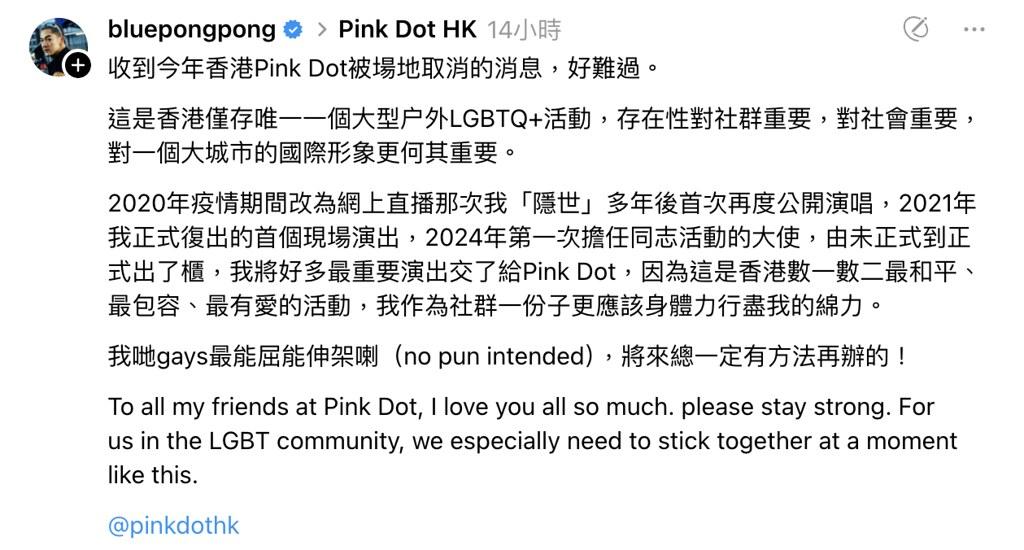Open the three-dot more options menu
The height and width of the screenshot is (550, 1024).
[974, 30]
